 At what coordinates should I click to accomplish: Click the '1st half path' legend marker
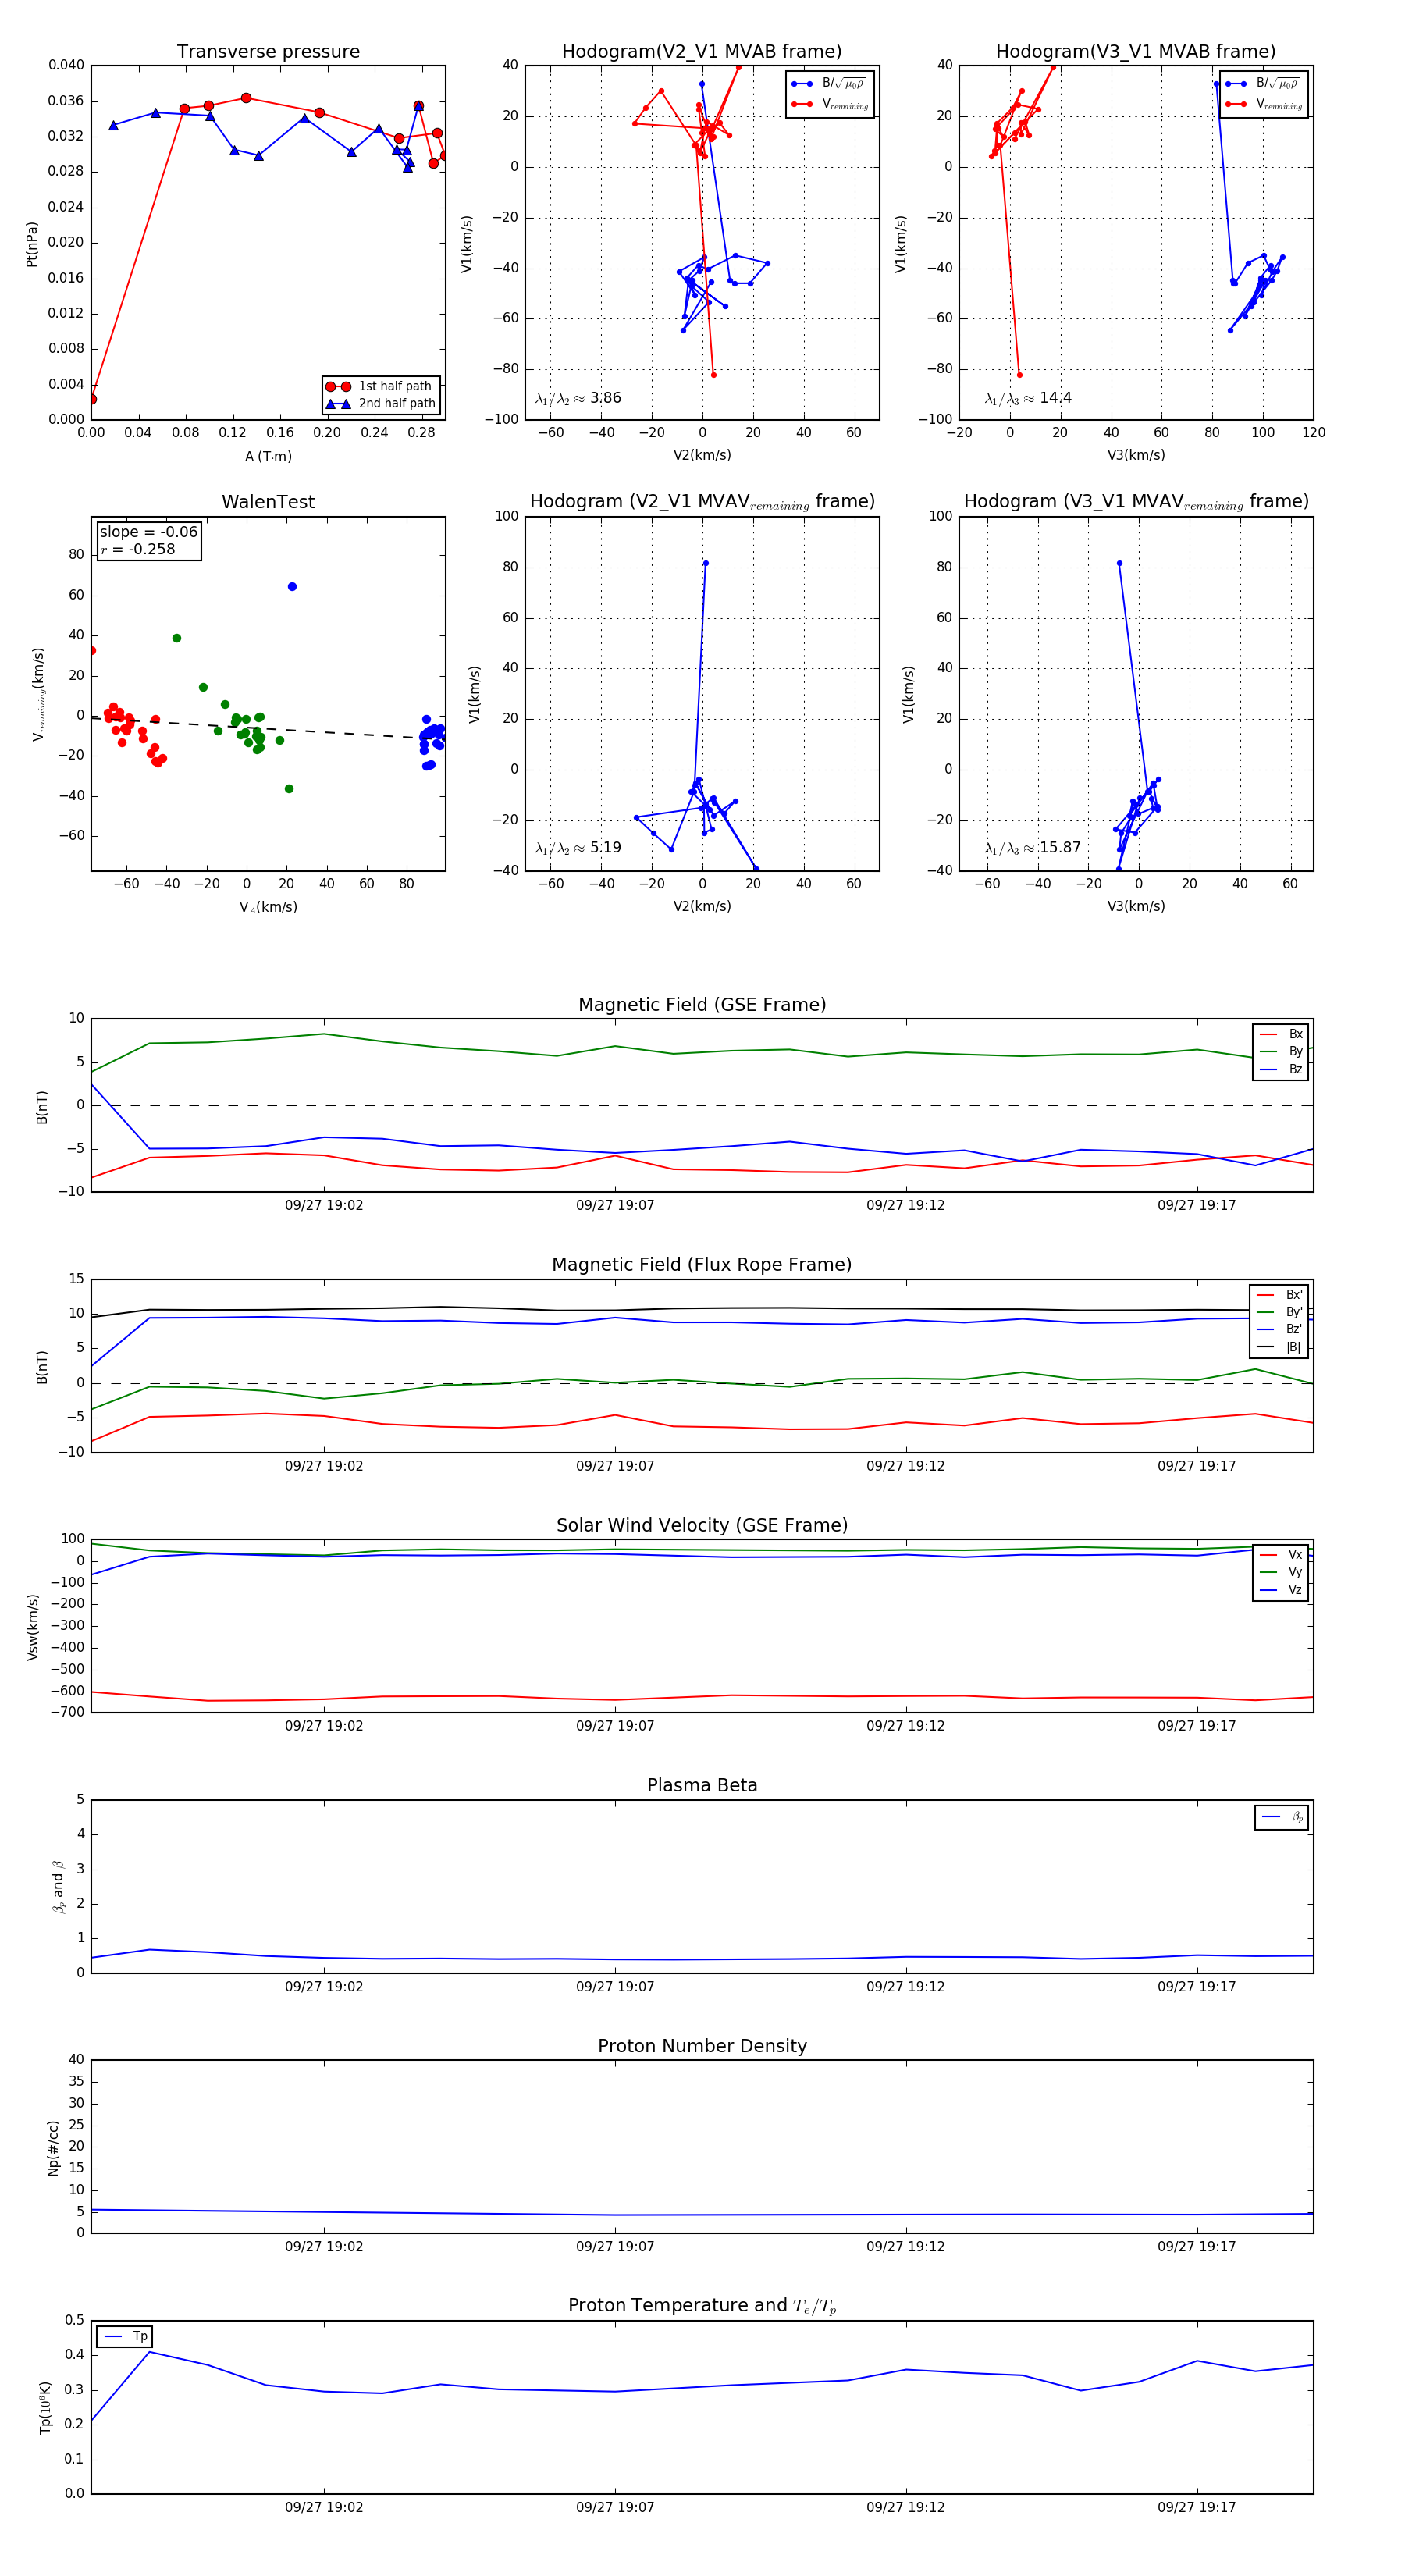338,386
